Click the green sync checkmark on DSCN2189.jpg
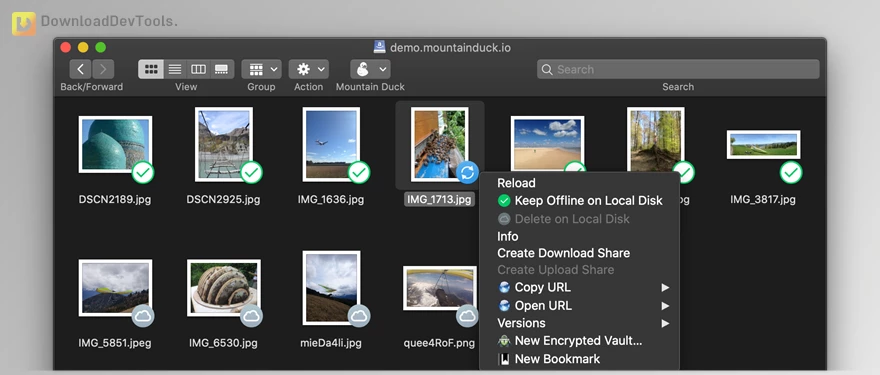 pos(143,172)
